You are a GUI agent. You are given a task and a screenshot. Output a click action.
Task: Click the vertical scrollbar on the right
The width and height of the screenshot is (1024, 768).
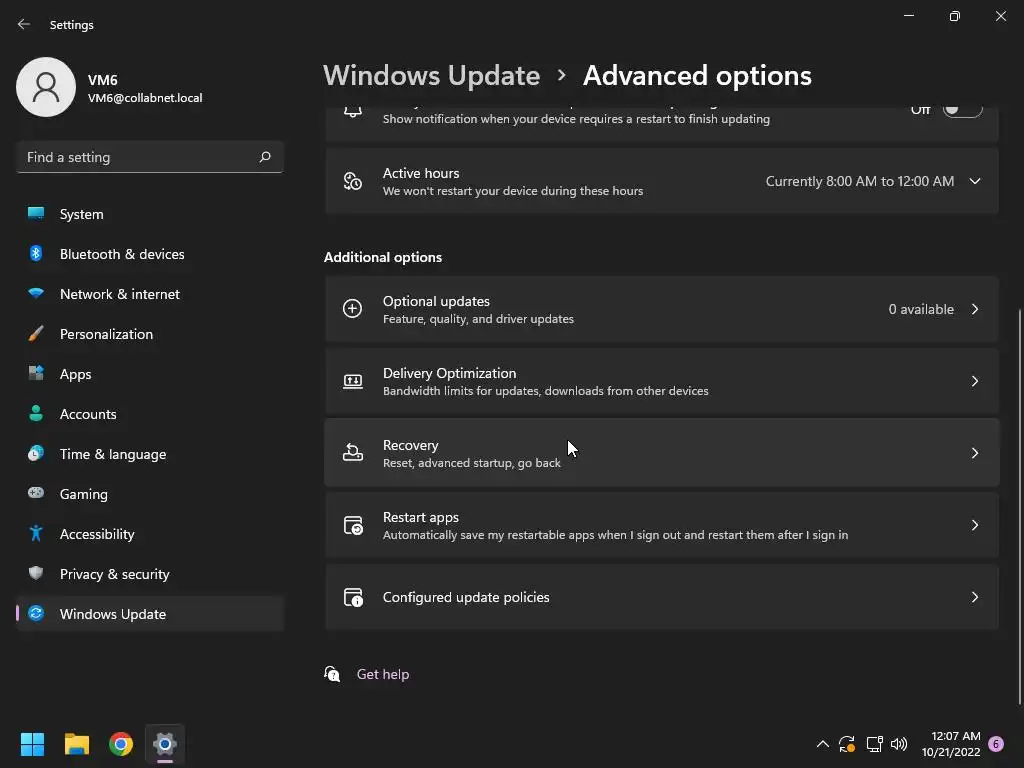(x=1019, y=506)
